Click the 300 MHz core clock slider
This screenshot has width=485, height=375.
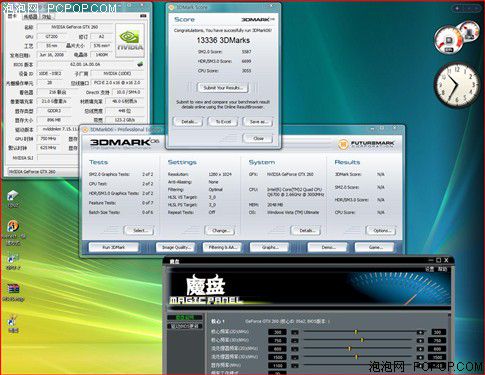click(x=357, y=332)
